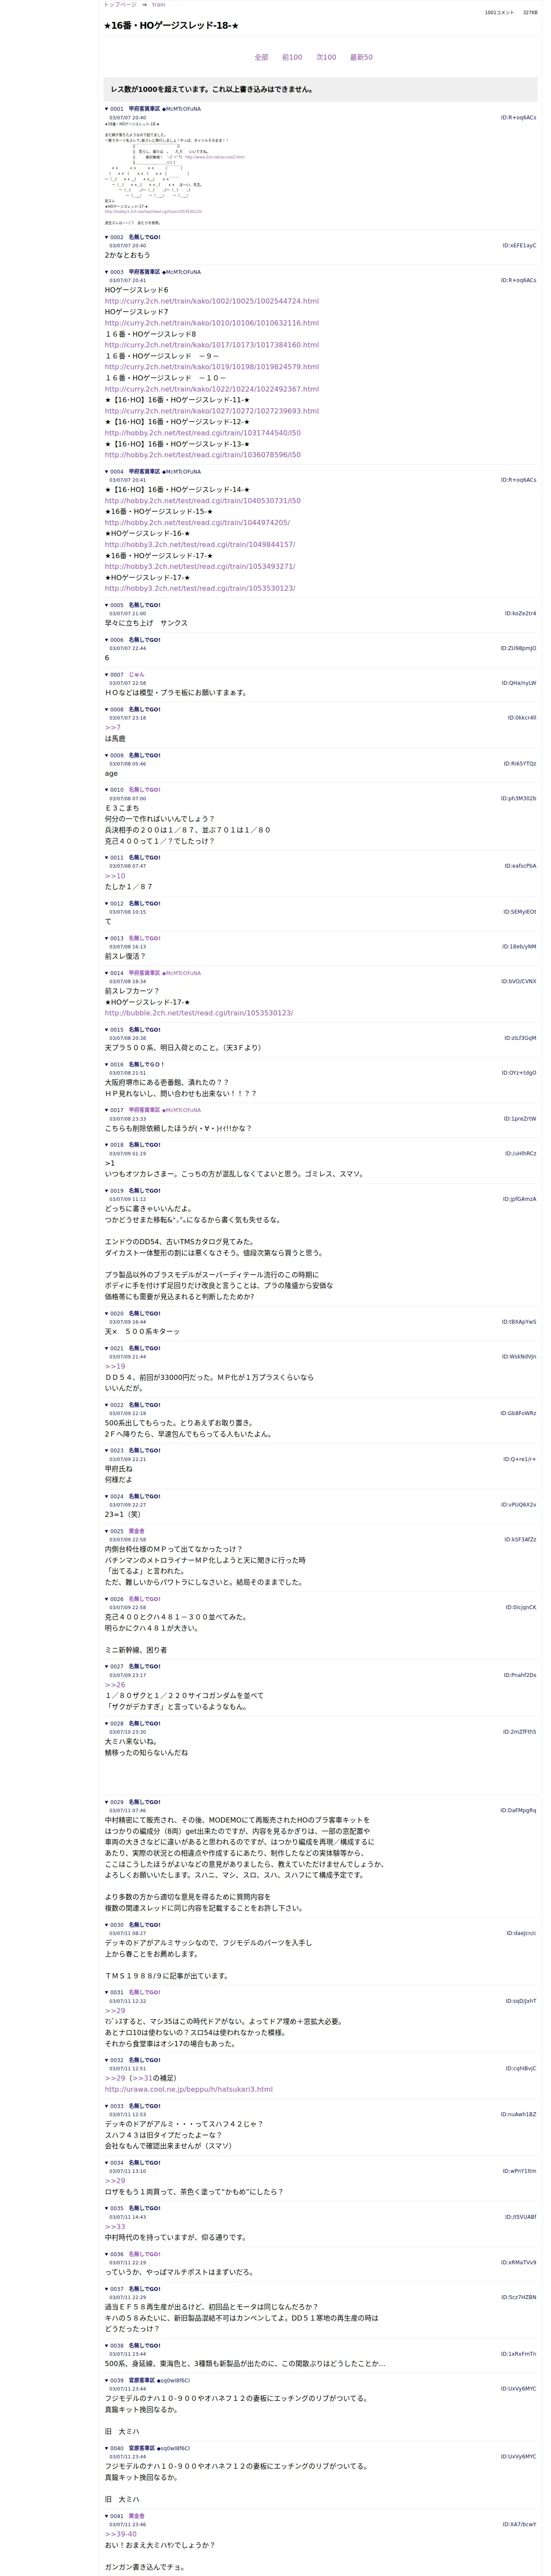
Task: Follow the >>39-40 anchor in post 0041
Action: click(x=121, y=2534)
